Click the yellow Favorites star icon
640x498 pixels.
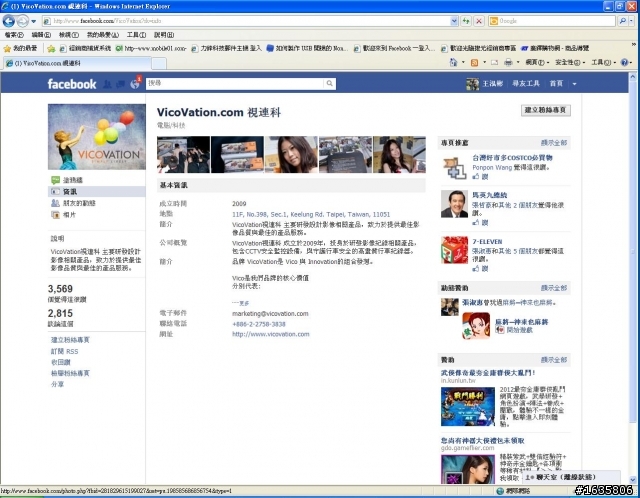[x=7, y=49]
